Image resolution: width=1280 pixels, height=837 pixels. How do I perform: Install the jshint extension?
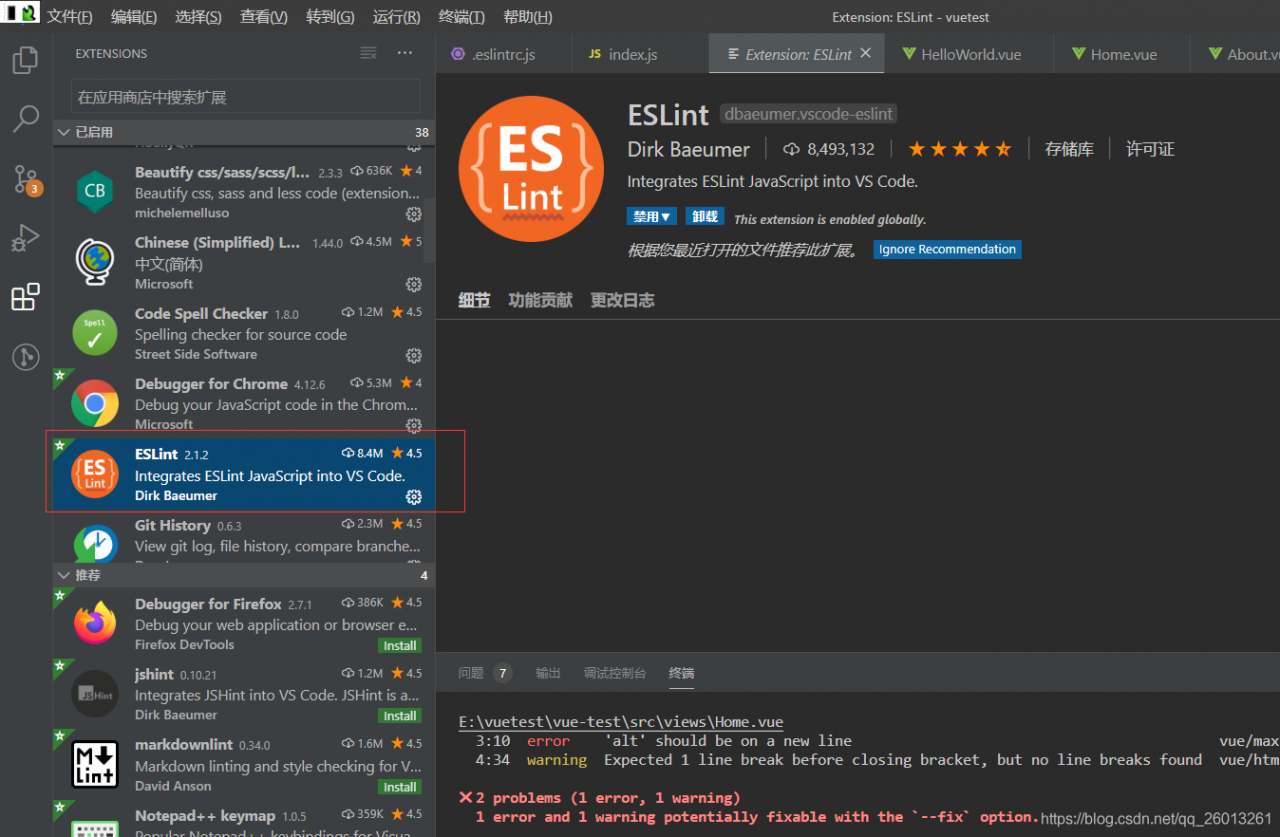coord(399,715)
